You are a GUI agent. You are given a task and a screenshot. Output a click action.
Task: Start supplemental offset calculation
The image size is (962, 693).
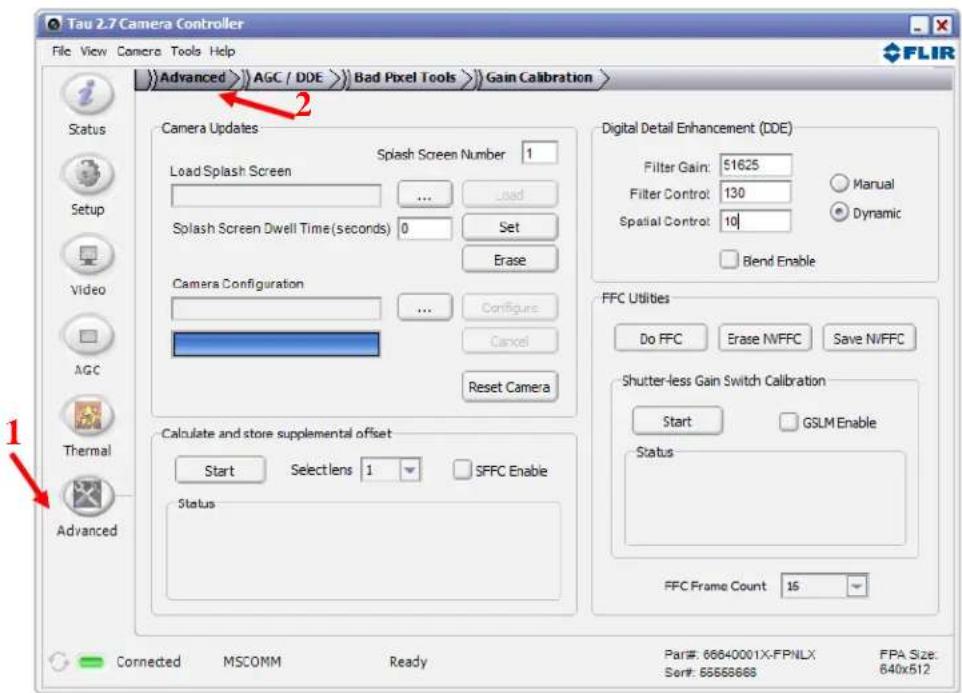(220, 470)
